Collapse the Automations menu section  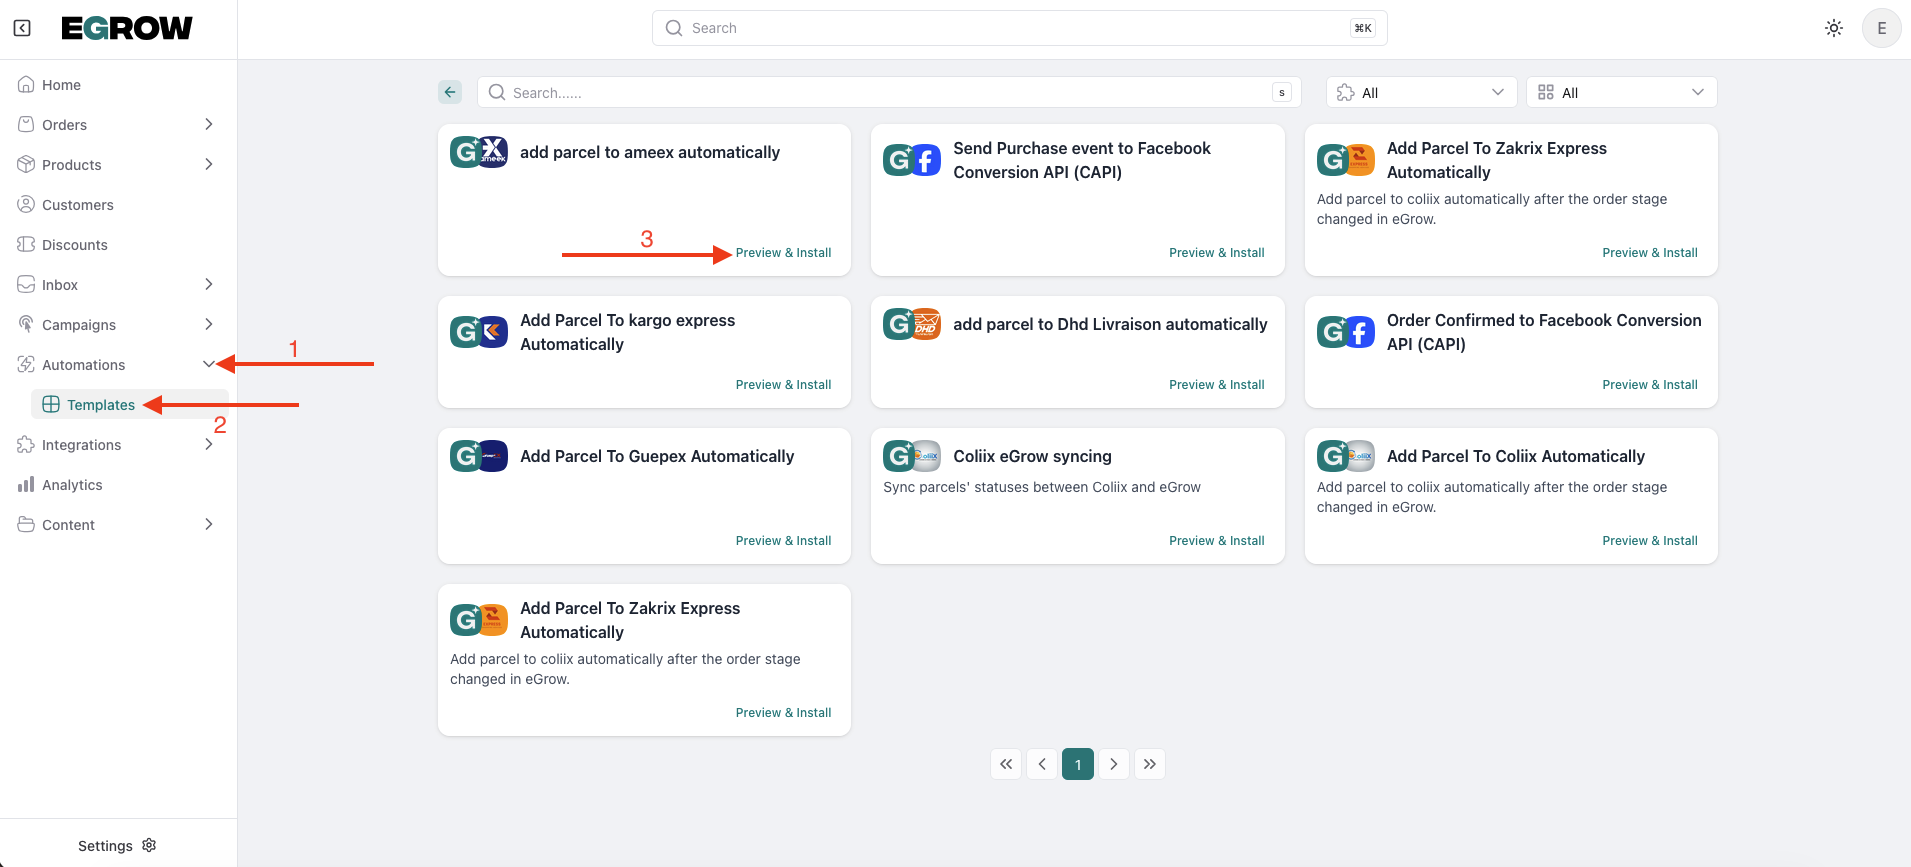click(208, 364)
